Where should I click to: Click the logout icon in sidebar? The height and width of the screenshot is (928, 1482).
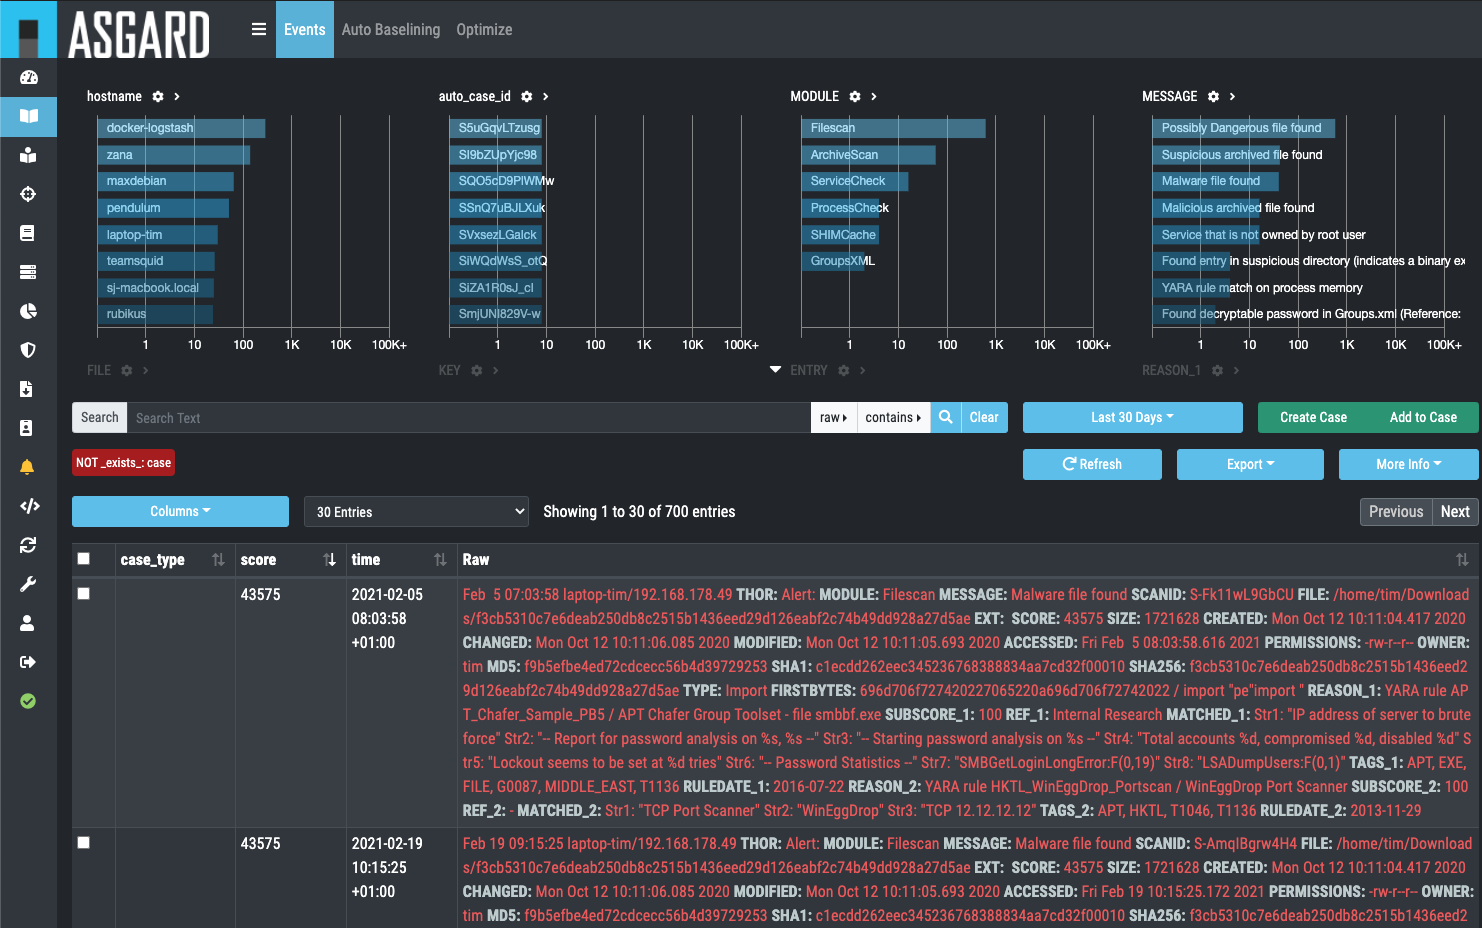pos(28,662)
